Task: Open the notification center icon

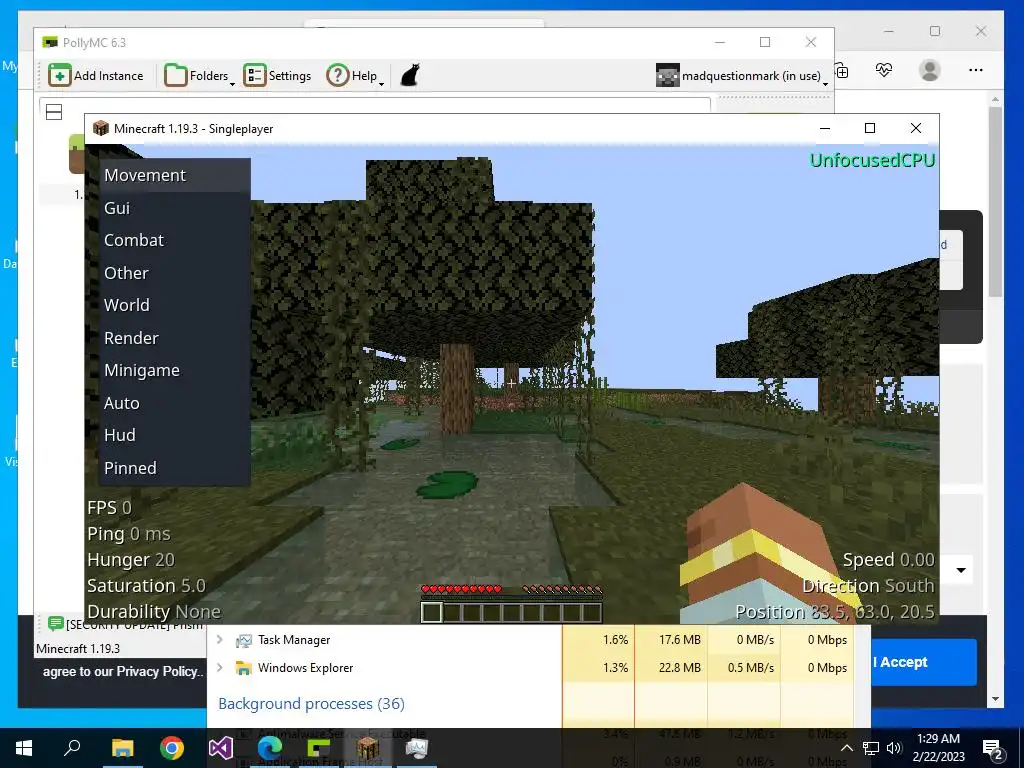Action: [x=993, y=748]
